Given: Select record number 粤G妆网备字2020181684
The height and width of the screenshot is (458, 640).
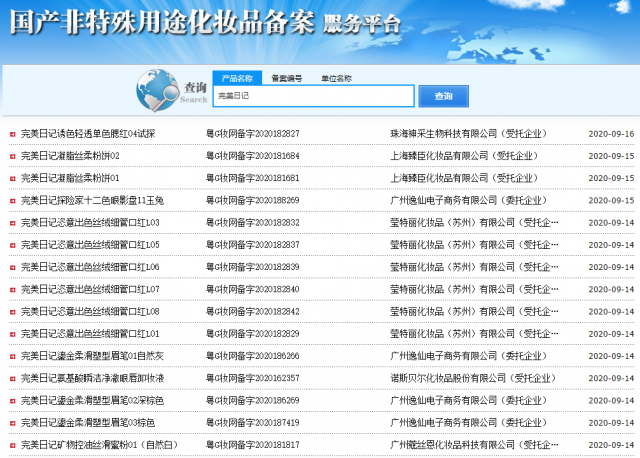Looking at the screenshot, I should tap(253, 156).
